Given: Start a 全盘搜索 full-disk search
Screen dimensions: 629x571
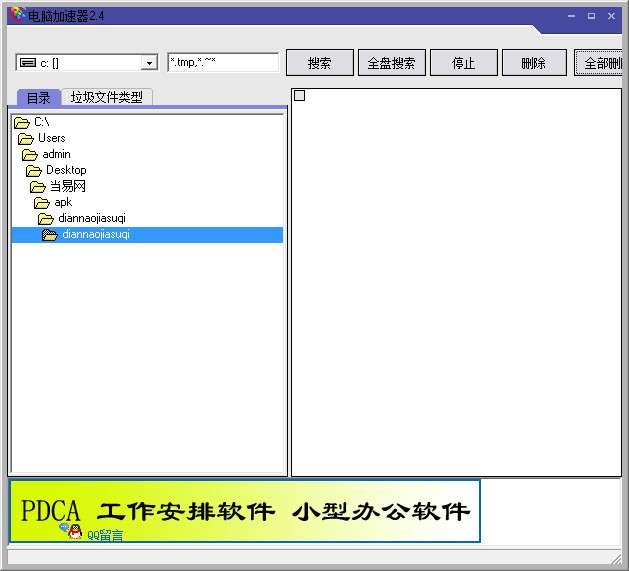Looking at the screenshot, I should 392,63.
